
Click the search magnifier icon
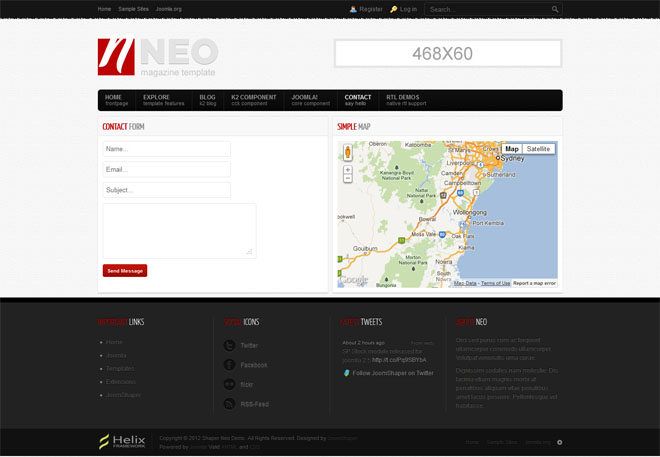point(555,9)
